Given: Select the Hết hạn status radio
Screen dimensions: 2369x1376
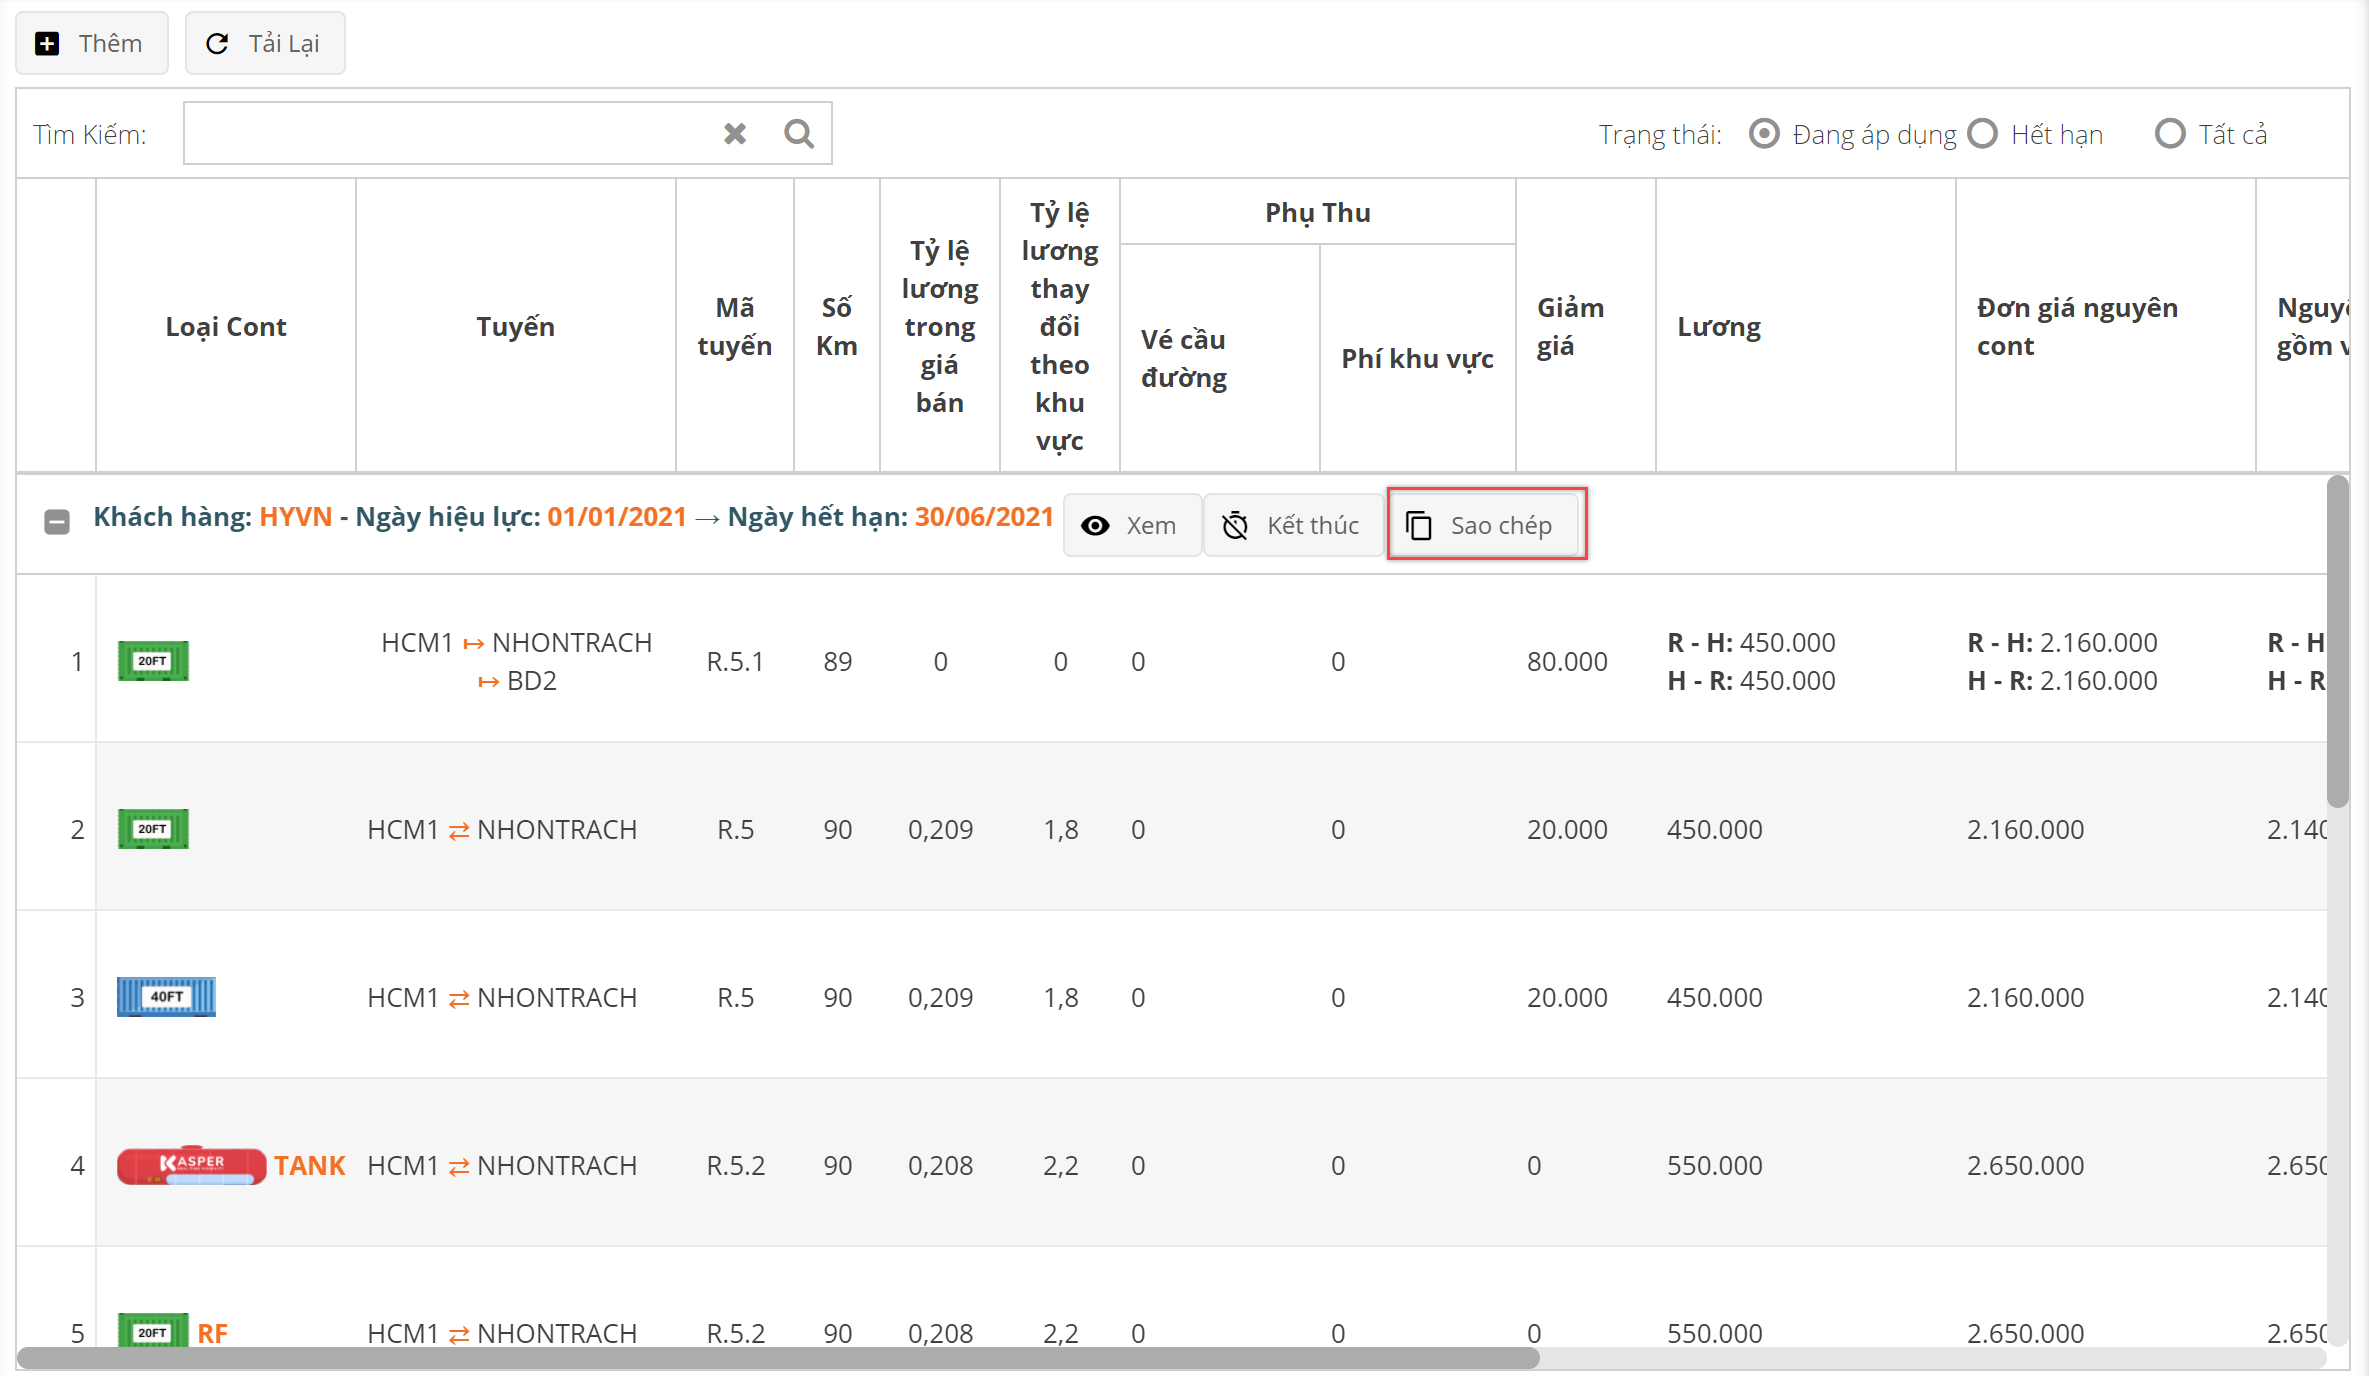Looking at the screenshot, I should tap(1982, 134).
